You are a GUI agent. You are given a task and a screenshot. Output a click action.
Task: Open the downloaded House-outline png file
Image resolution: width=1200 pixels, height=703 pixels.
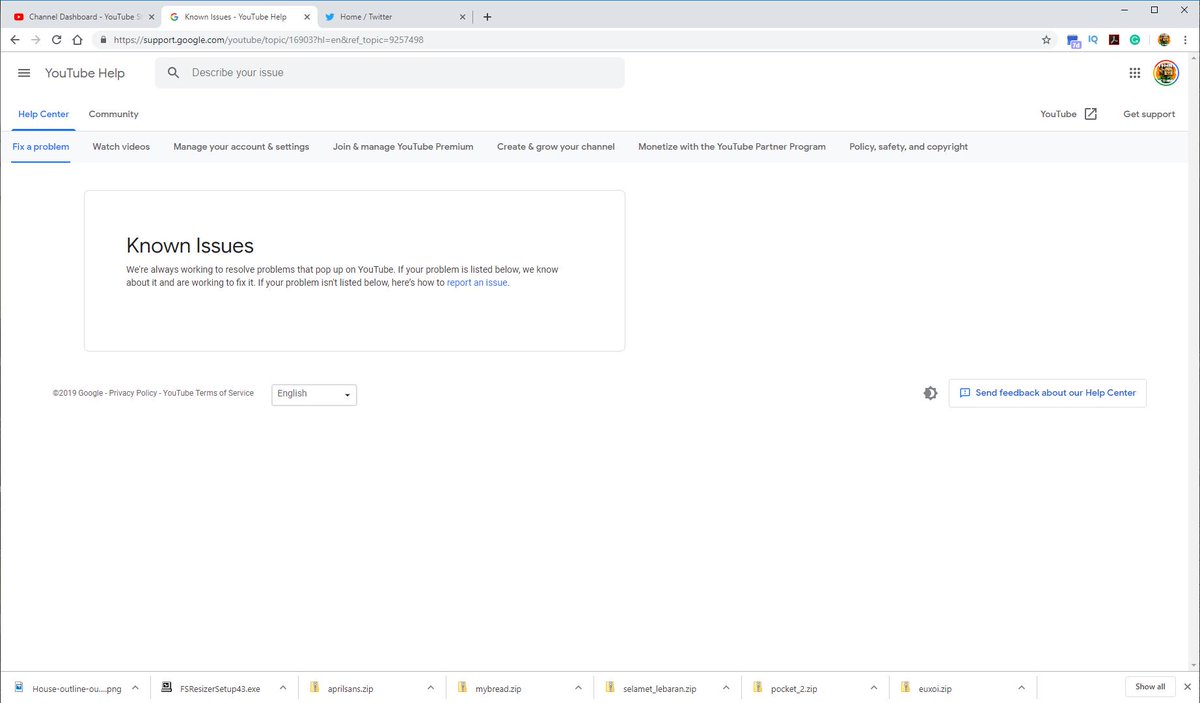(x=77, y=688)
